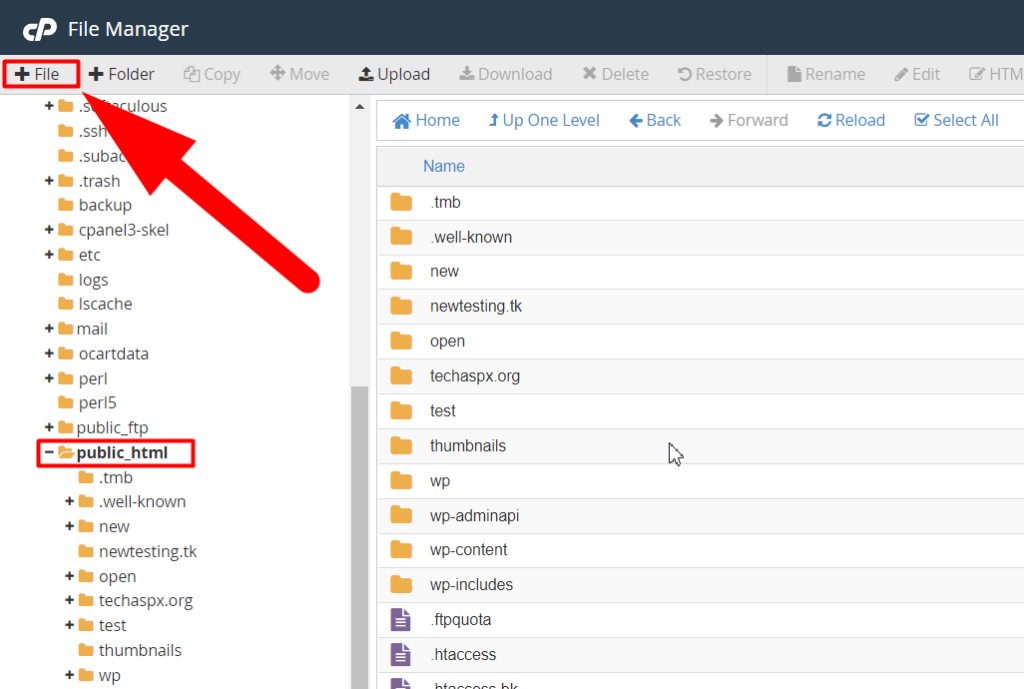Create a new file with File button
Image resolution: width=1024 pixels, height=689 pixels.
click(x=38, y=74)
